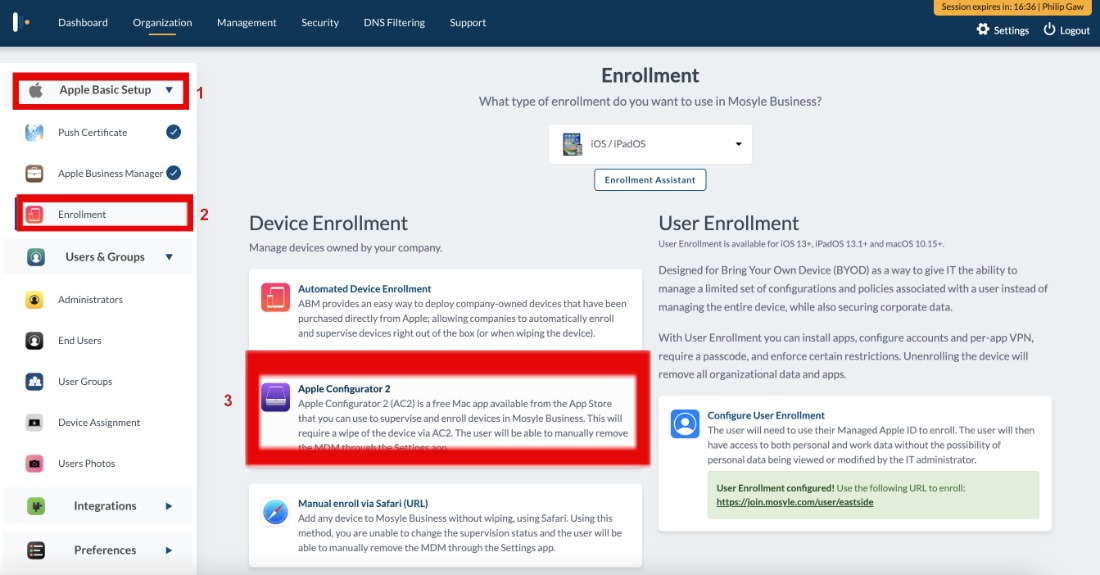
Task: Click the iOS / iPadOS devices icon
Action: (572, 144)
